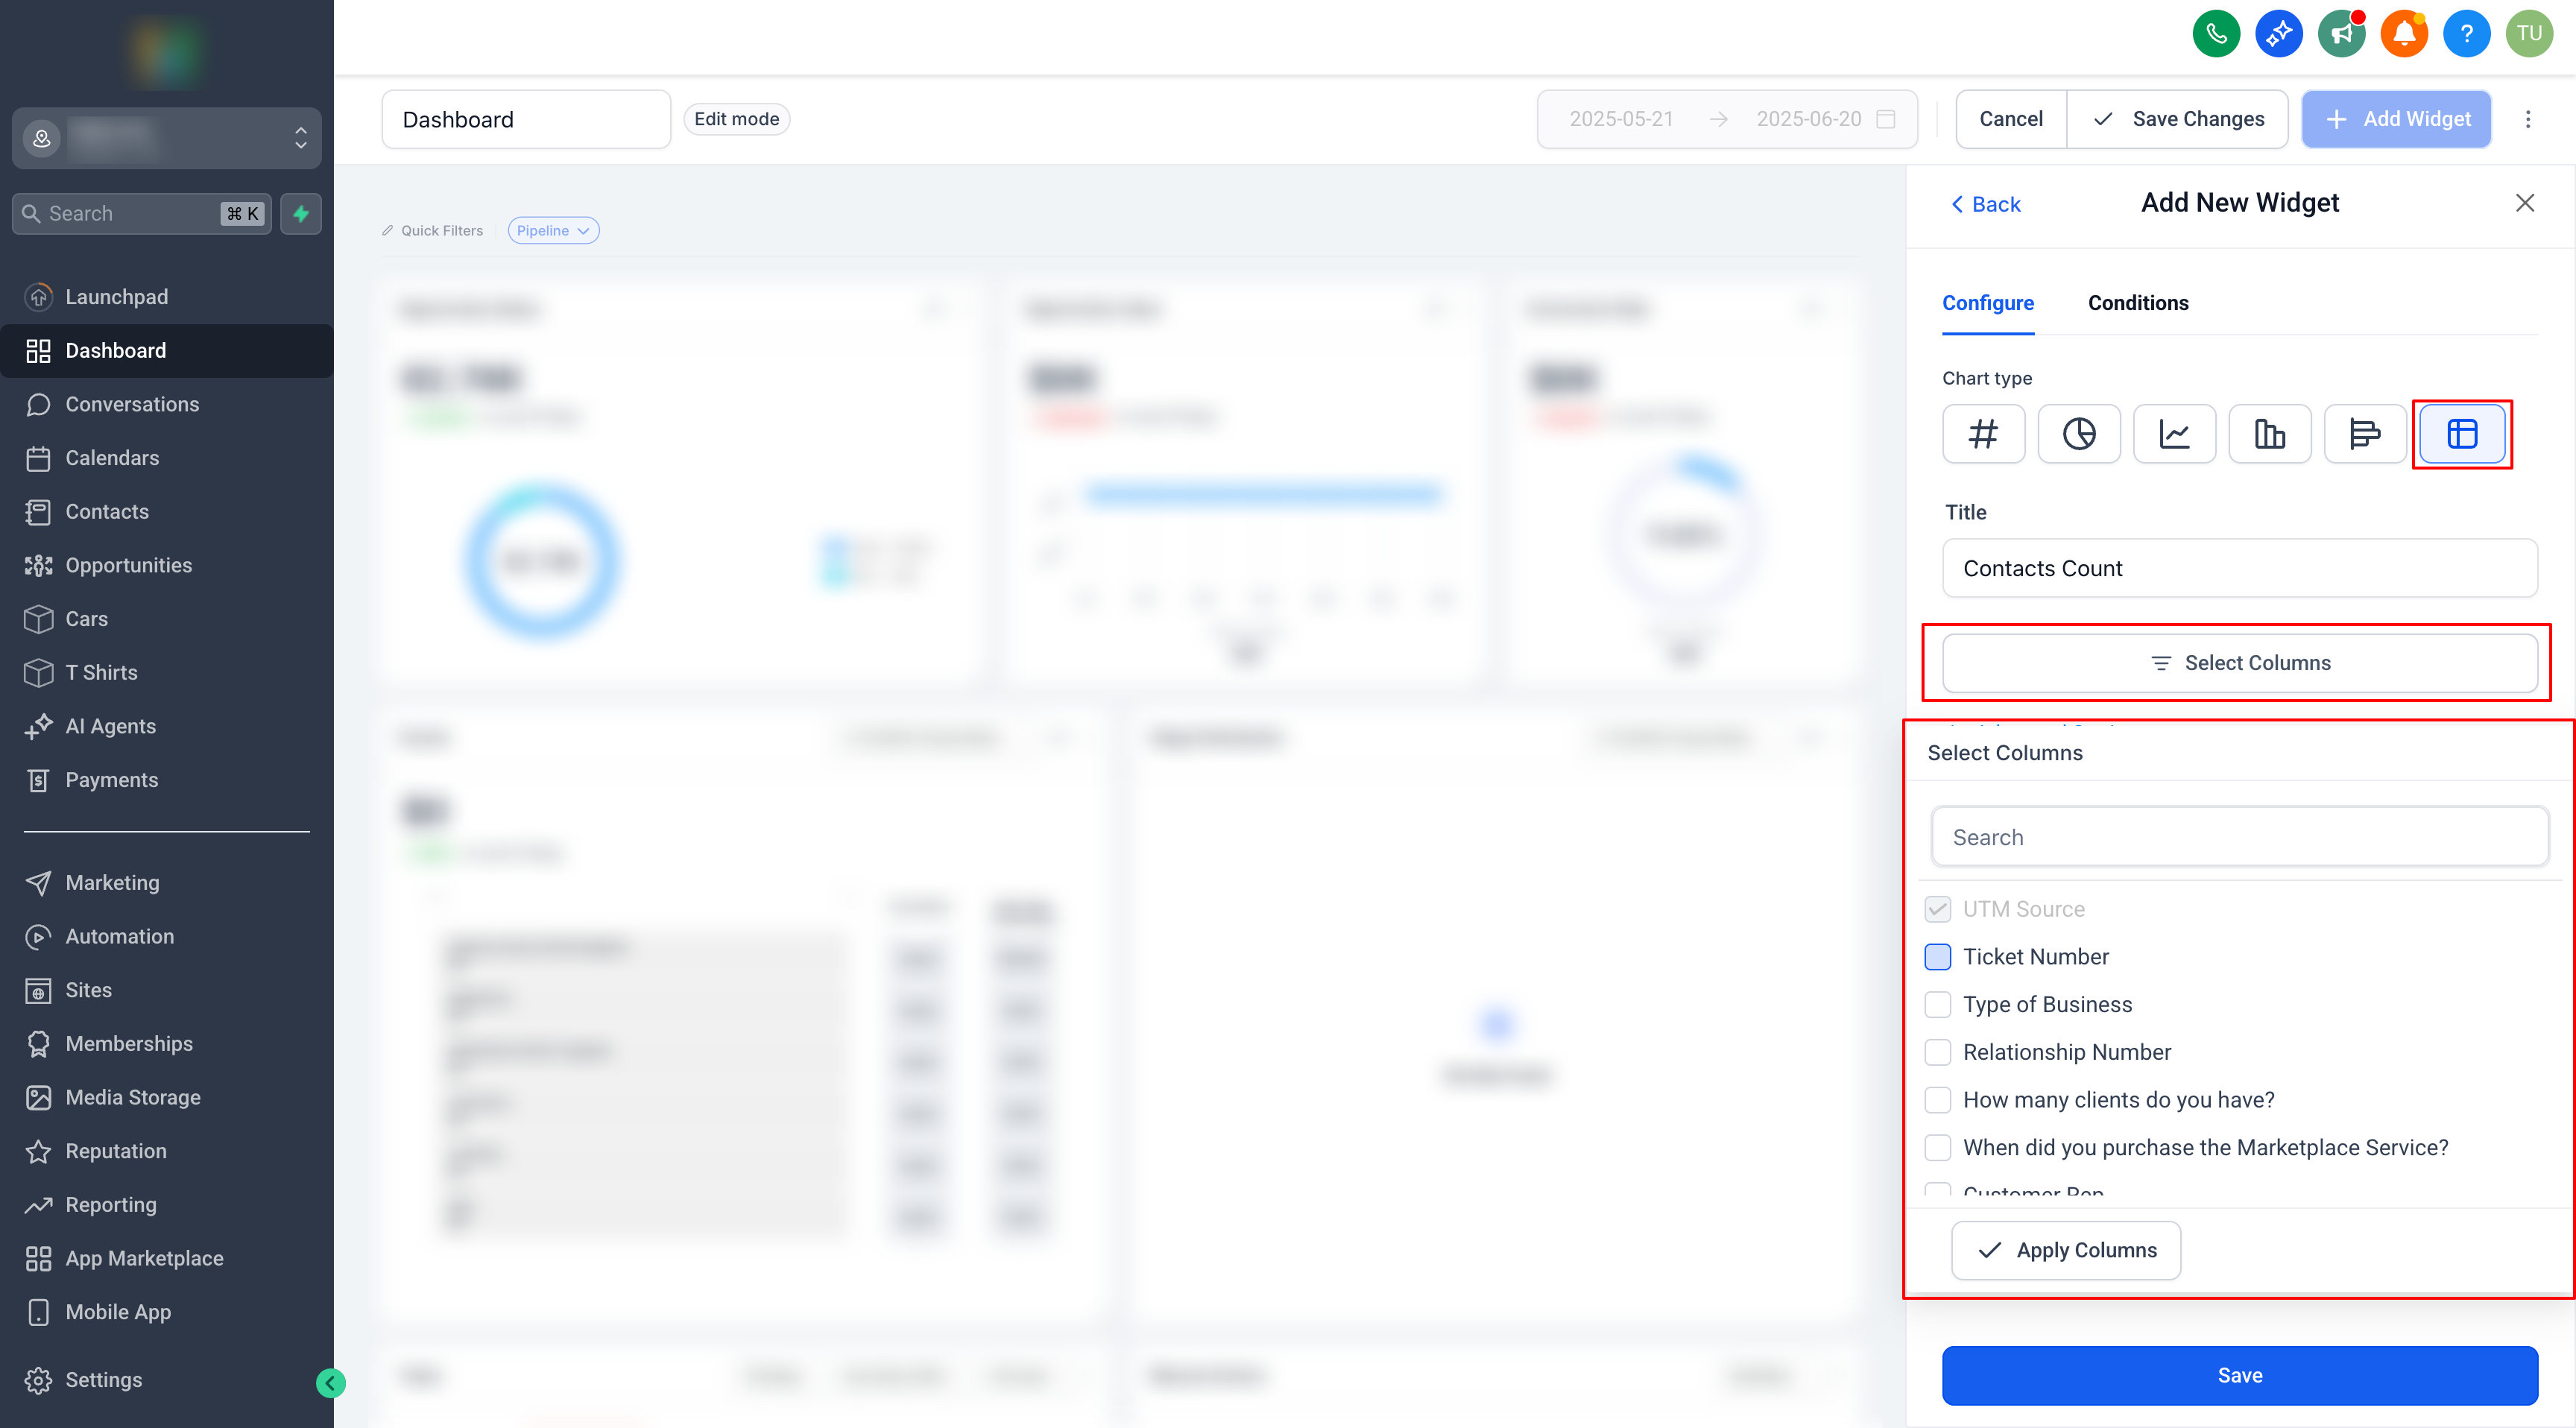Open Reporting from the sidebar
Image resolution: width=2576 pixels, height=1428 pixels.
tap(110, 1205)
